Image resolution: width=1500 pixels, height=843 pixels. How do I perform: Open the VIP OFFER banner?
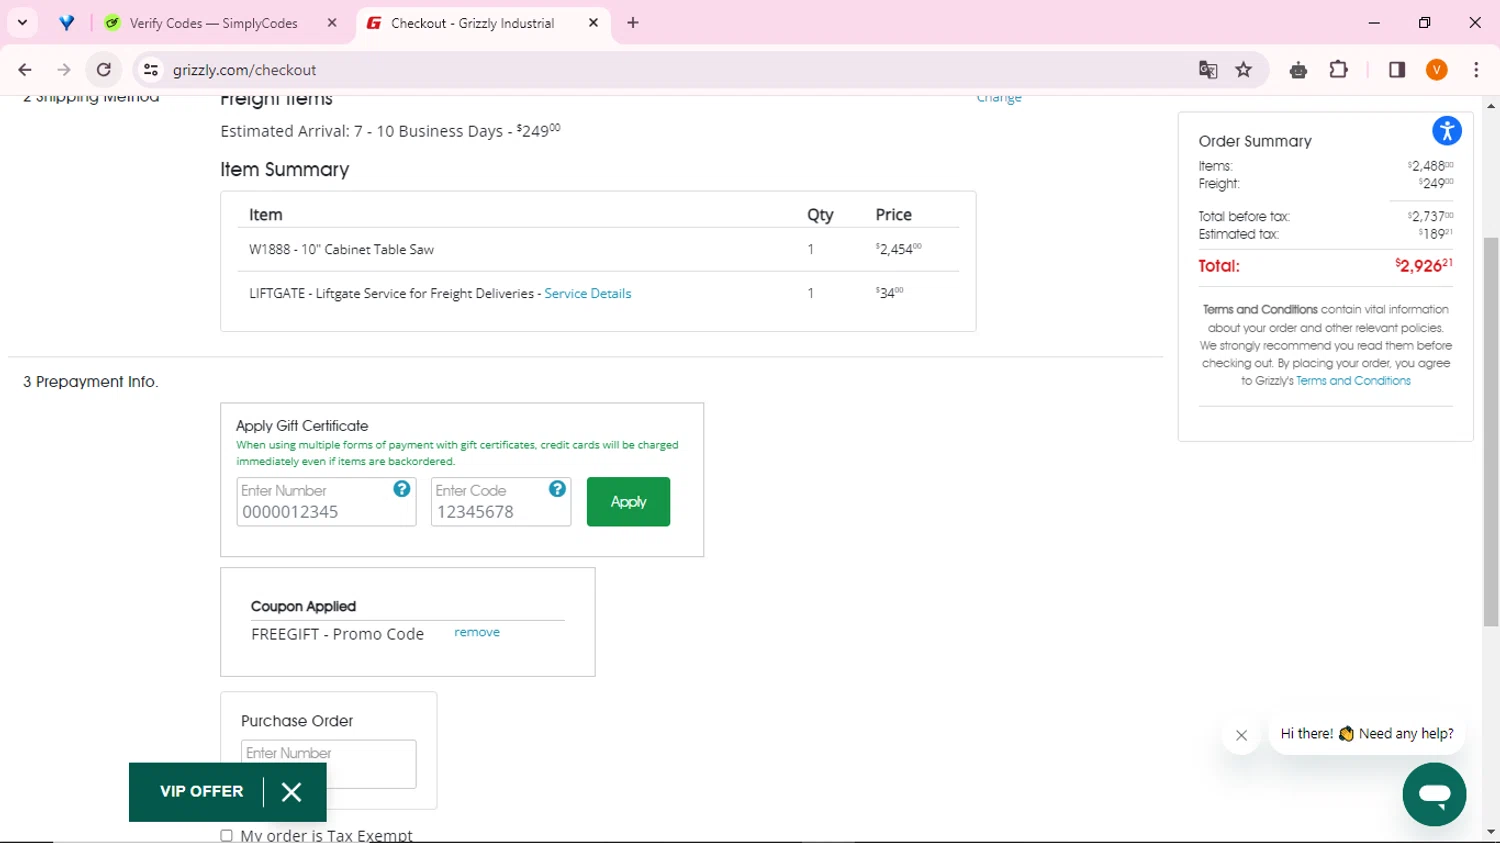[x=201, y=791]
